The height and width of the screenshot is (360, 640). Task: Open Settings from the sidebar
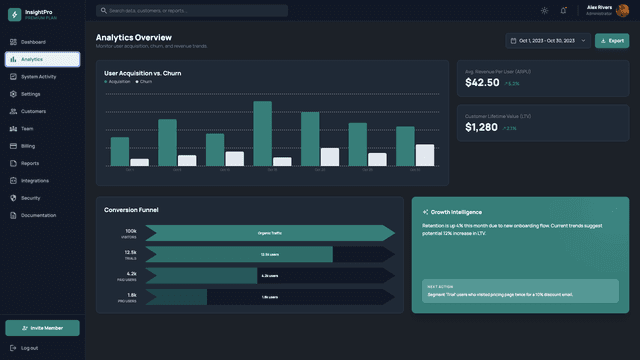(x=42, y=94)
